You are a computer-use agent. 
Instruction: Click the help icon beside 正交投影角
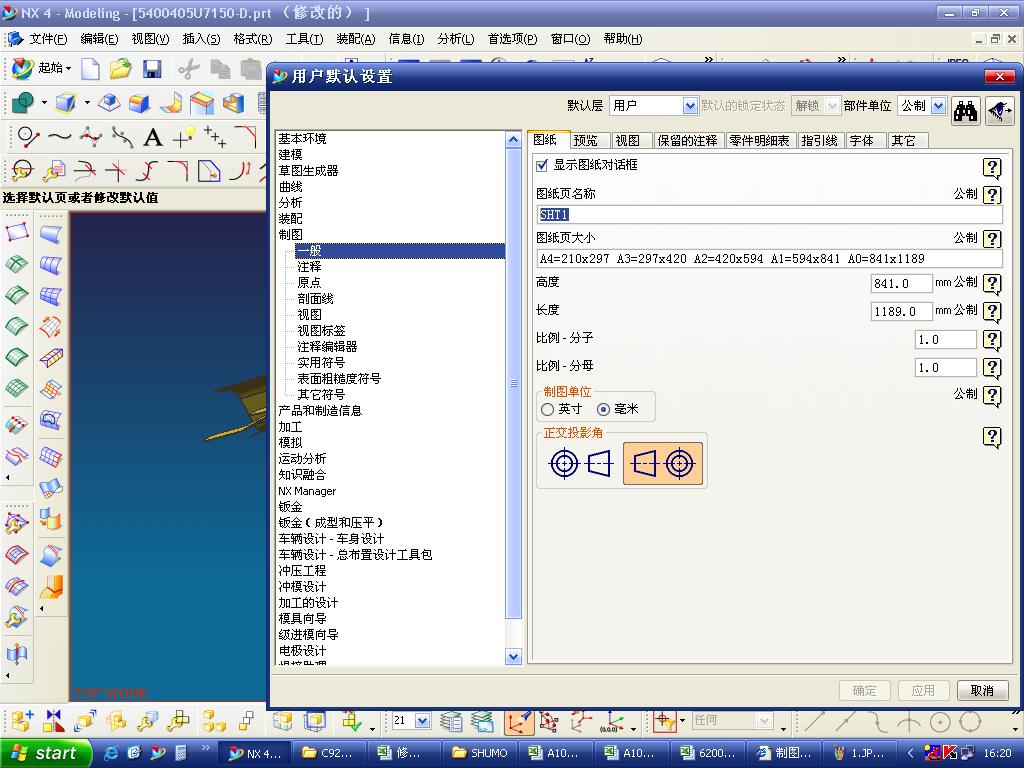tap(992, 437)
